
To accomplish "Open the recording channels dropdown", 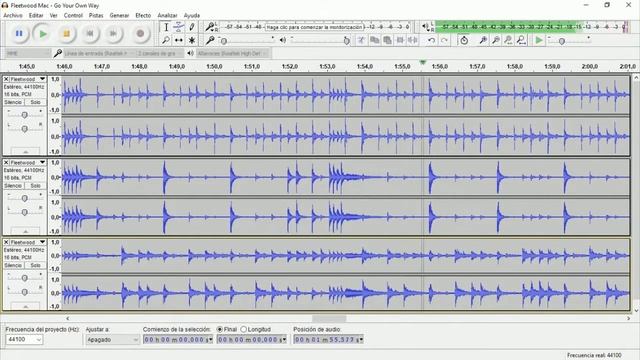I will pyautogui.click(x=160, y=53).
